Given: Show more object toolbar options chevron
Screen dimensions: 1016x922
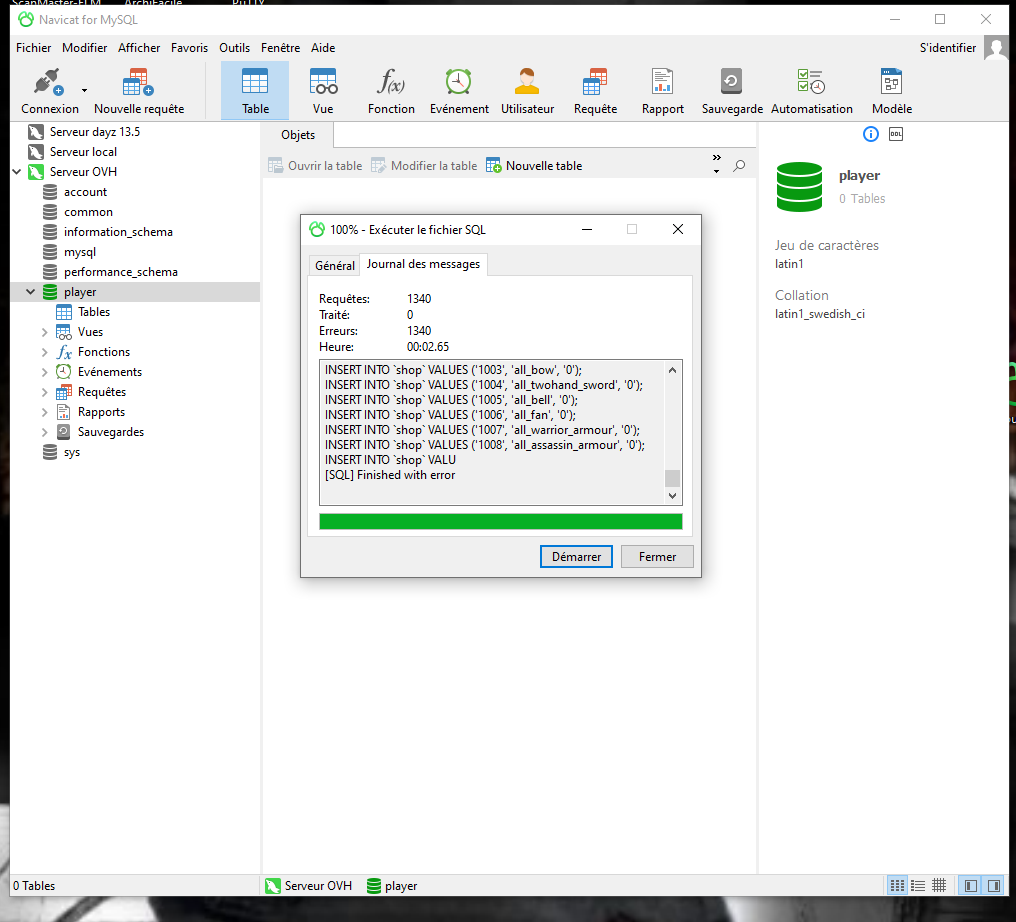Looking at the screenshot, I should coord(716,157).
